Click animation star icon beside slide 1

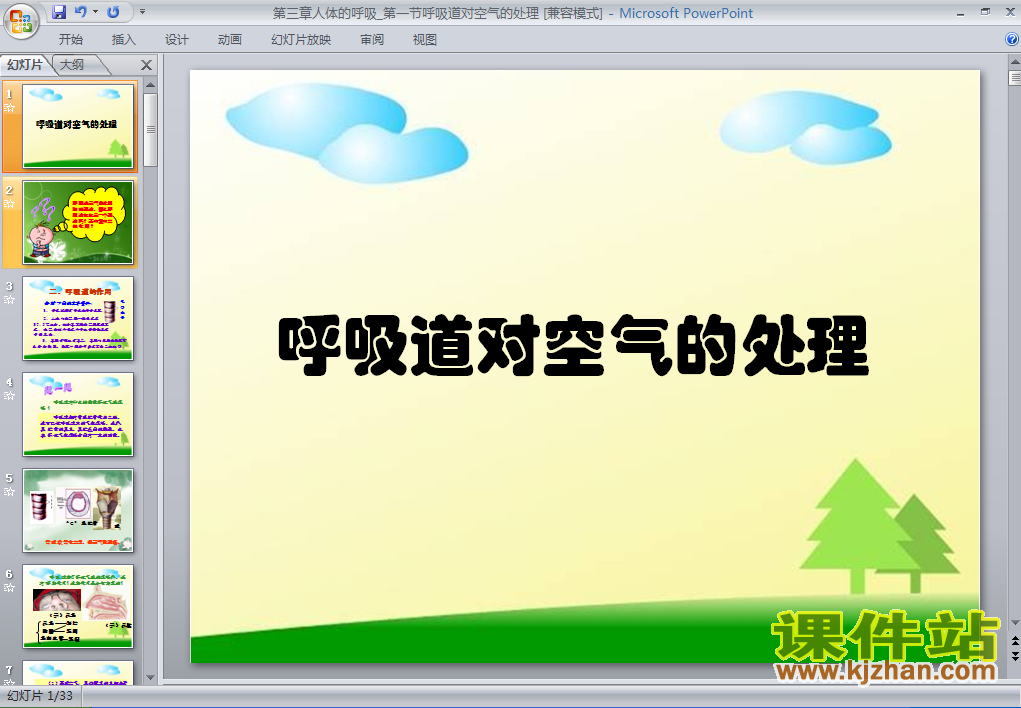[9, 108]
